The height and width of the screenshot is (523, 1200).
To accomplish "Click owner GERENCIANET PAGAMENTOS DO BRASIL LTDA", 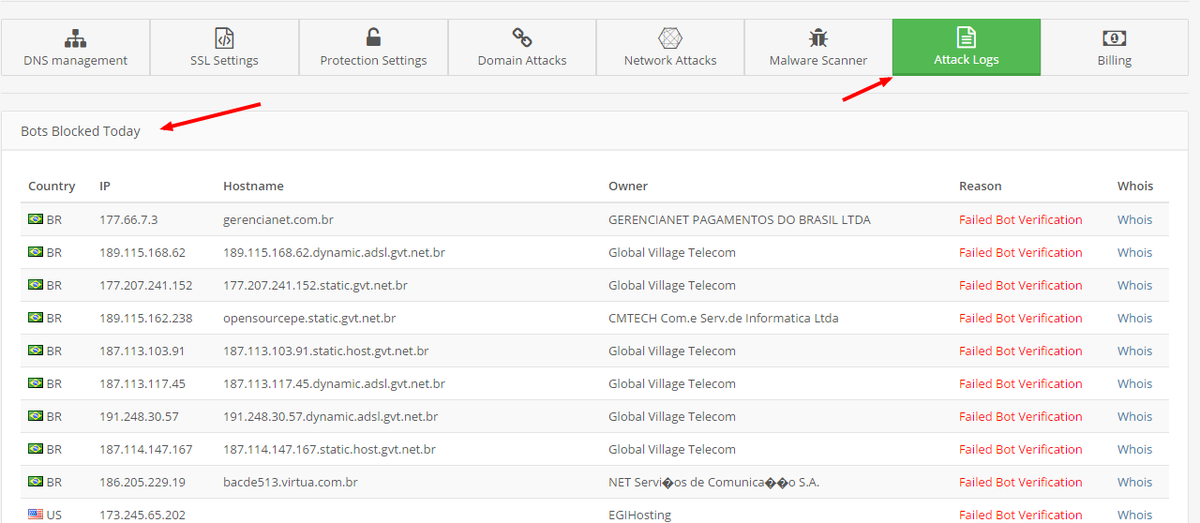I will click(x=739, y=219).
